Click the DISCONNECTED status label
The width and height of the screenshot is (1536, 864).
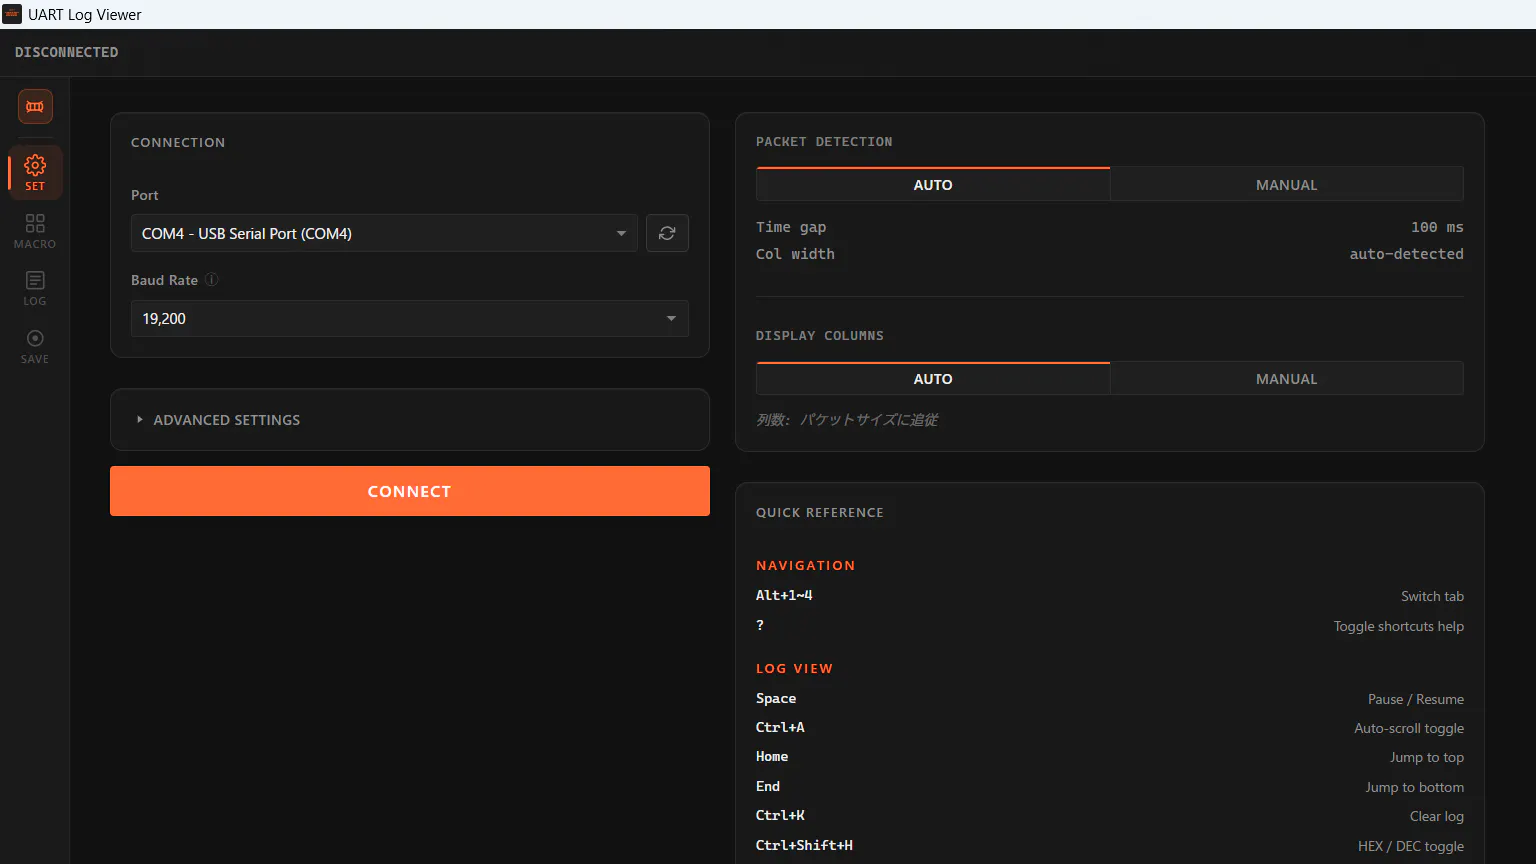66,52
